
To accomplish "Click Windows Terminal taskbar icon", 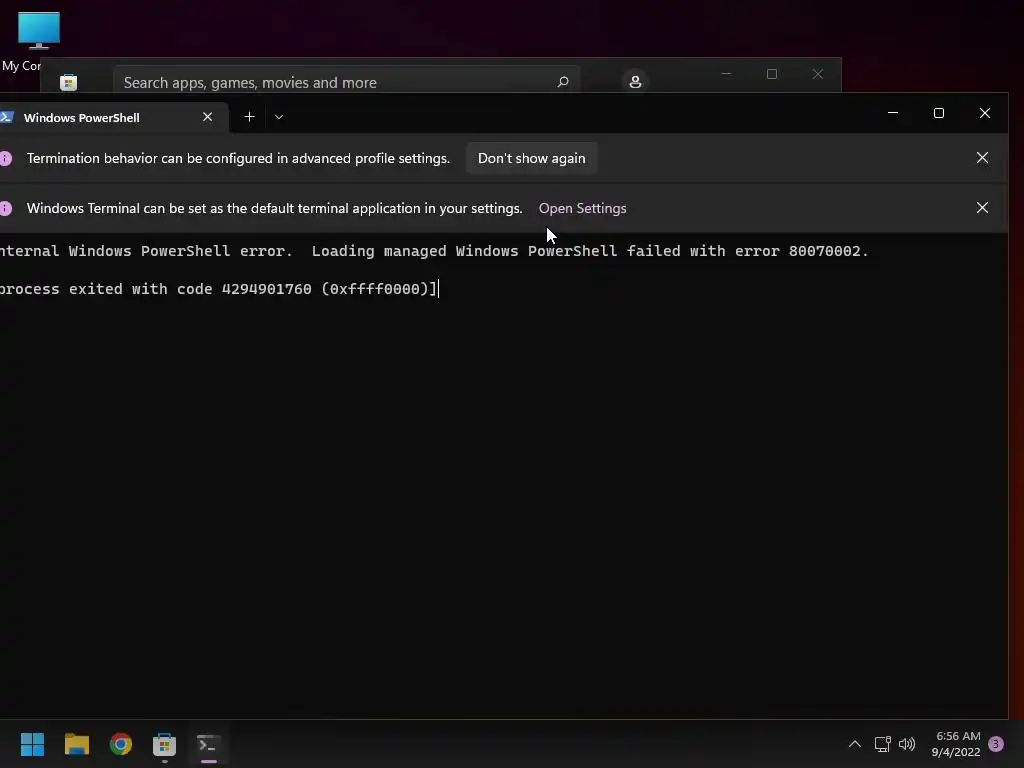I will [208, 744].
